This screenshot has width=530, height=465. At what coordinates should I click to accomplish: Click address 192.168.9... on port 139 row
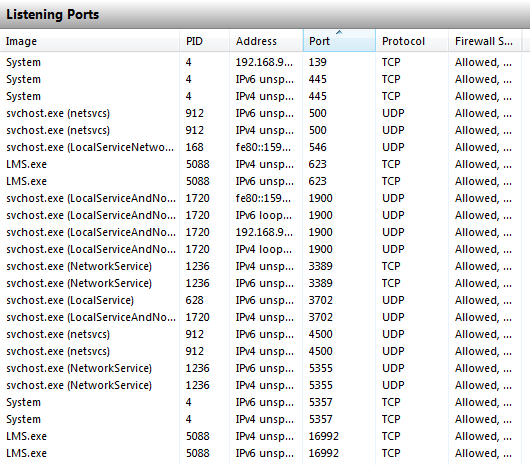point(264,62)
